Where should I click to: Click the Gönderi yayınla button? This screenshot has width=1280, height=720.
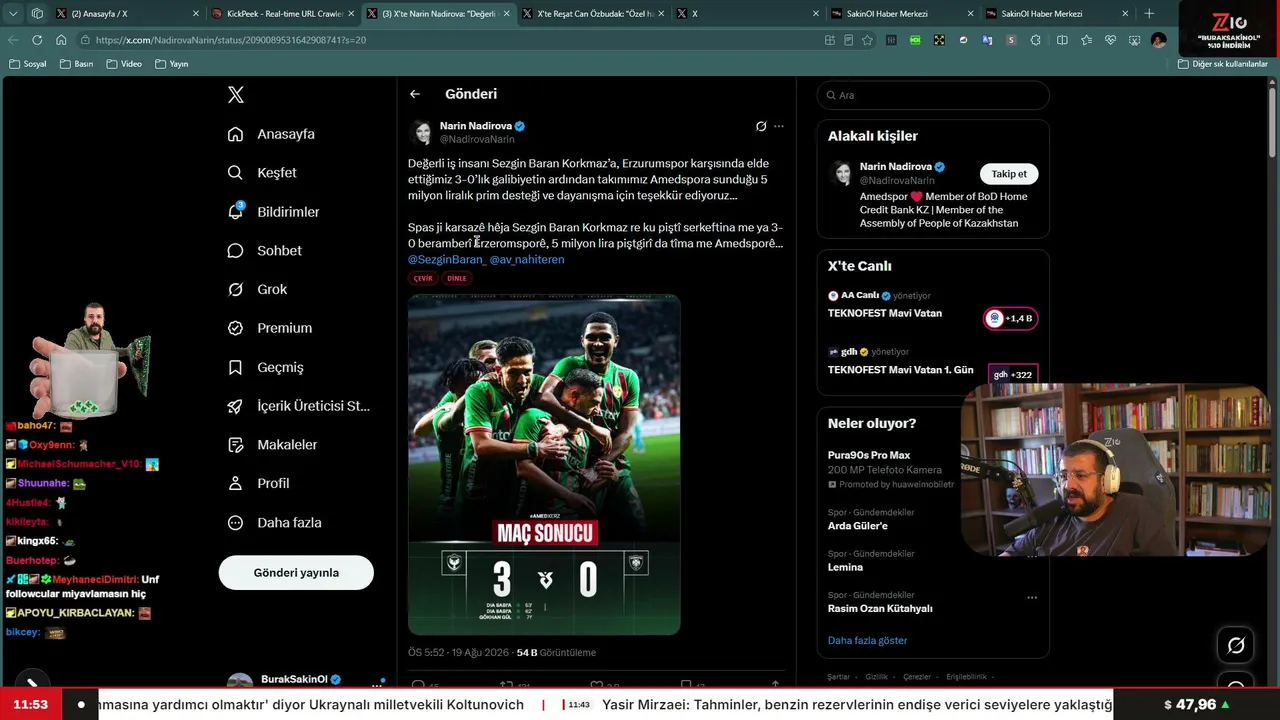296,573
